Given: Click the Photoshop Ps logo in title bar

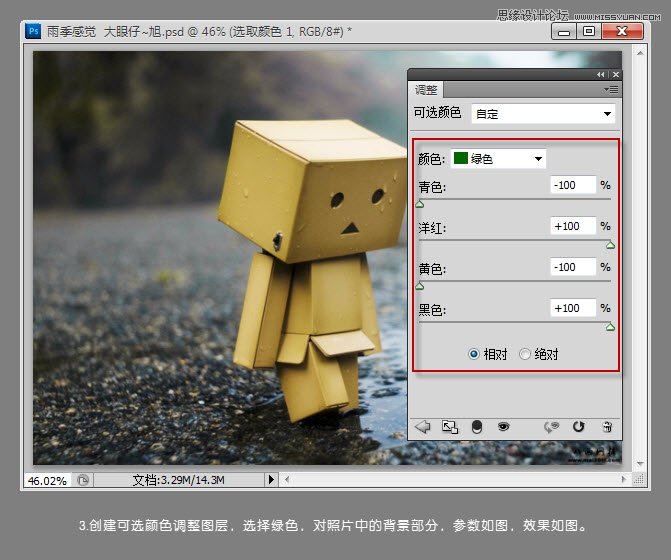Looking at the screenshot, I should [x=33, y=31].
